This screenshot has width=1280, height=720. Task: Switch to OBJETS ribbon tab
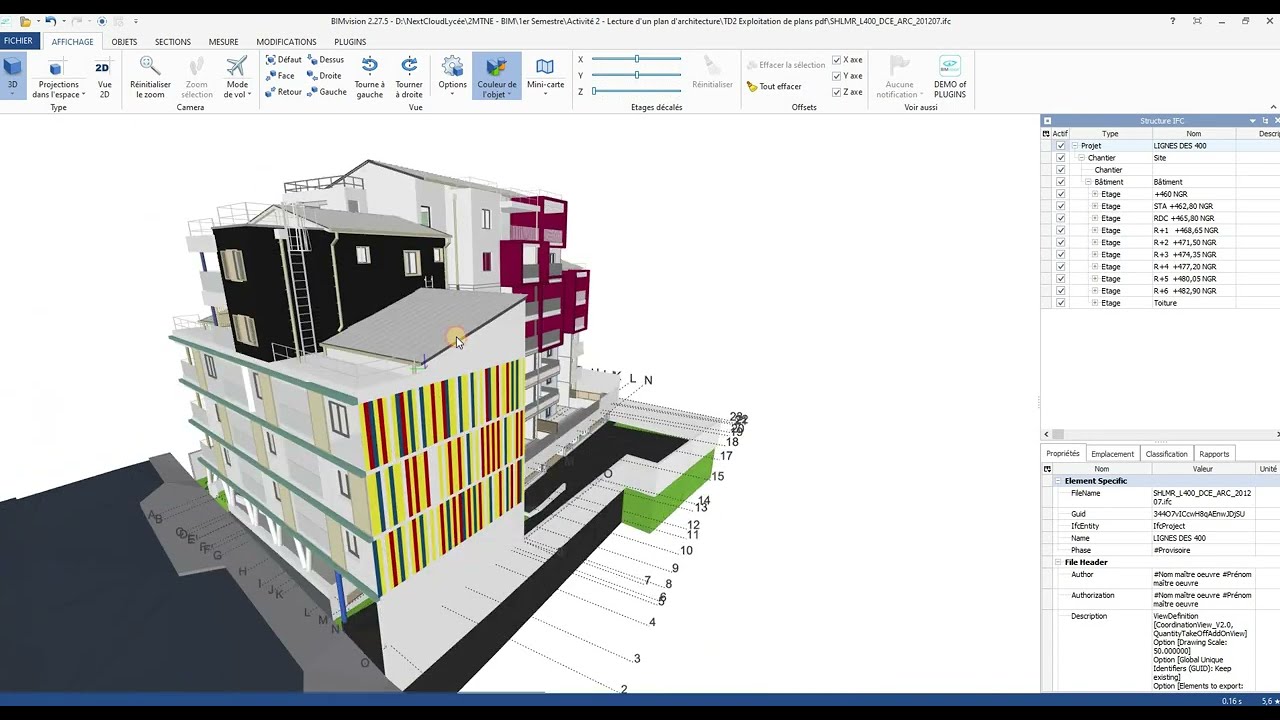(x=124, y=42)
